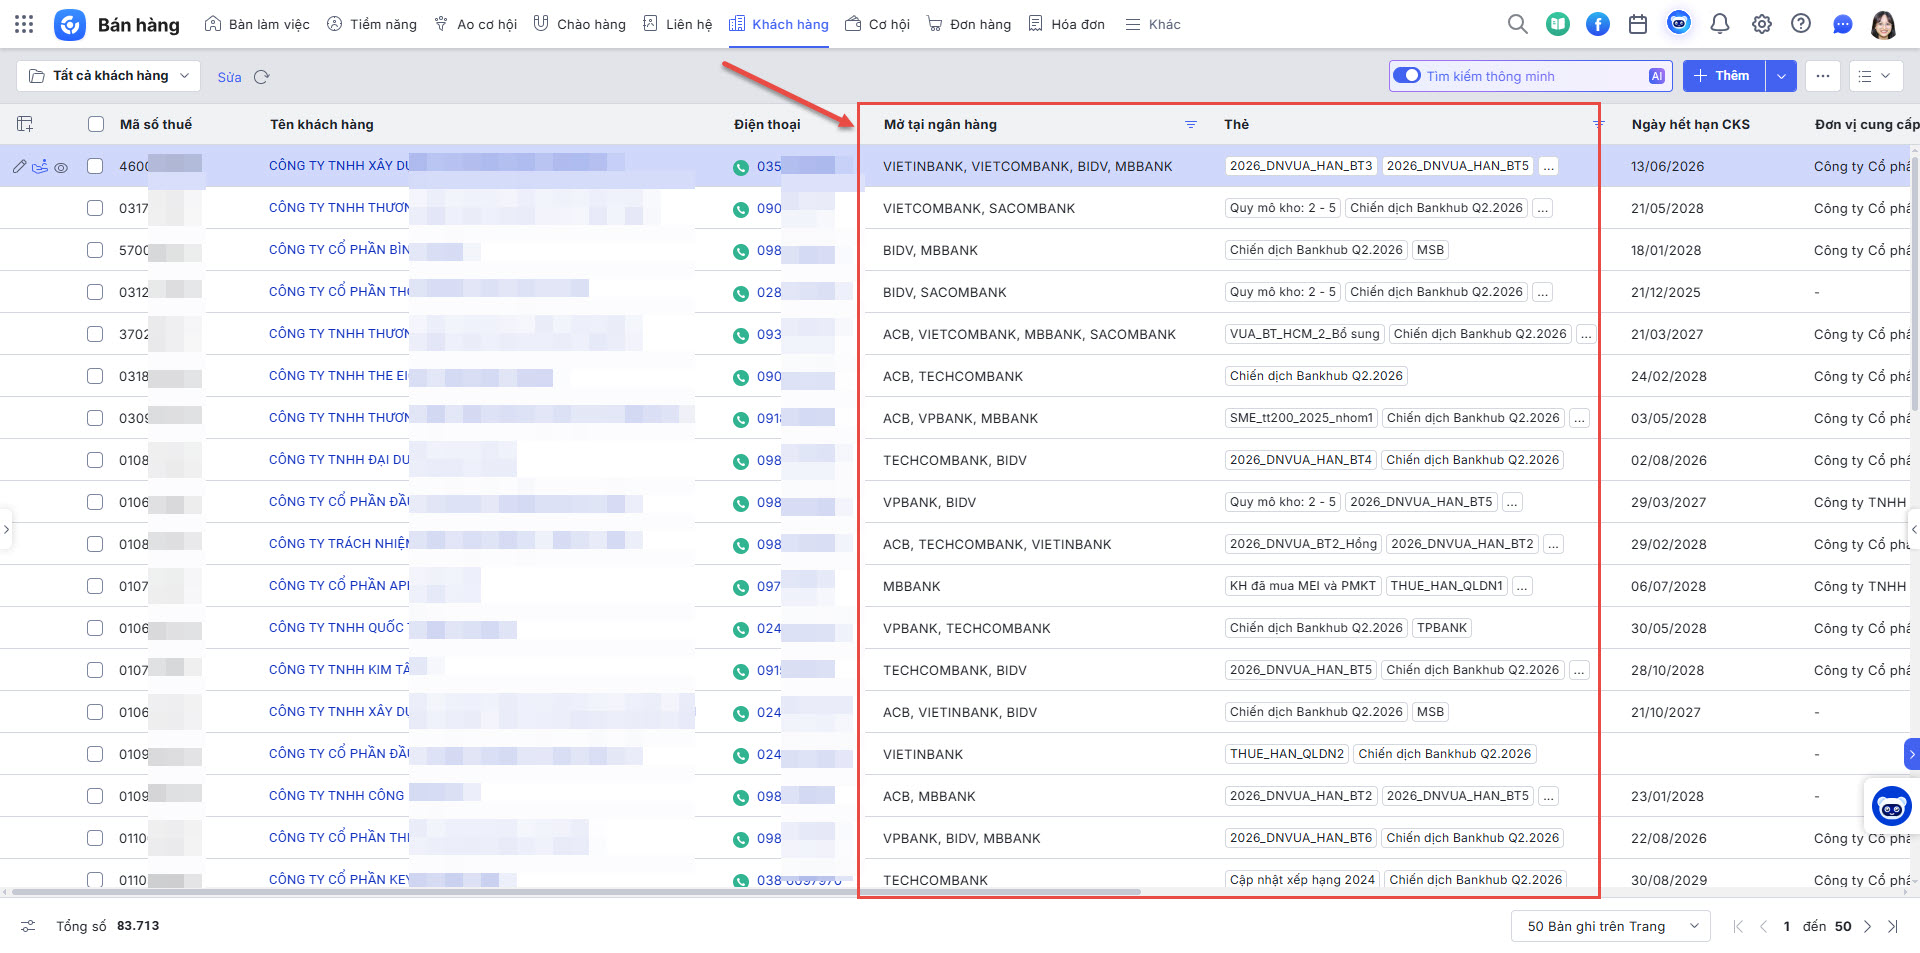Screen dimensions: 1920x953
Task: Click filter icon on Mở tại ngân hàng column
Action: coord(1191,124)
